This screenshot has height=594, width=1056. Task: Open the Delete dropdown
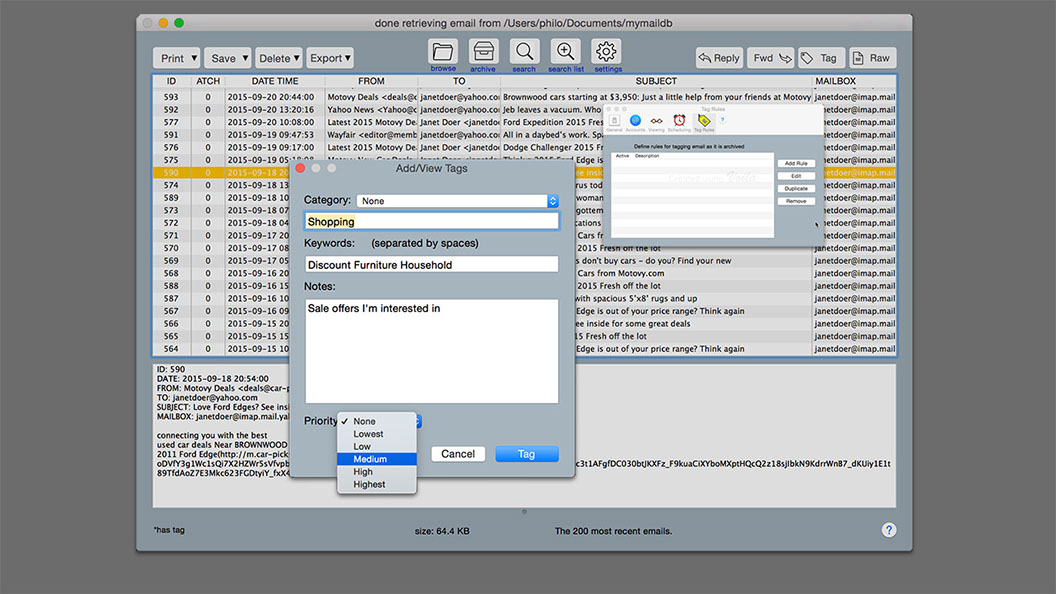coord(279,58)
